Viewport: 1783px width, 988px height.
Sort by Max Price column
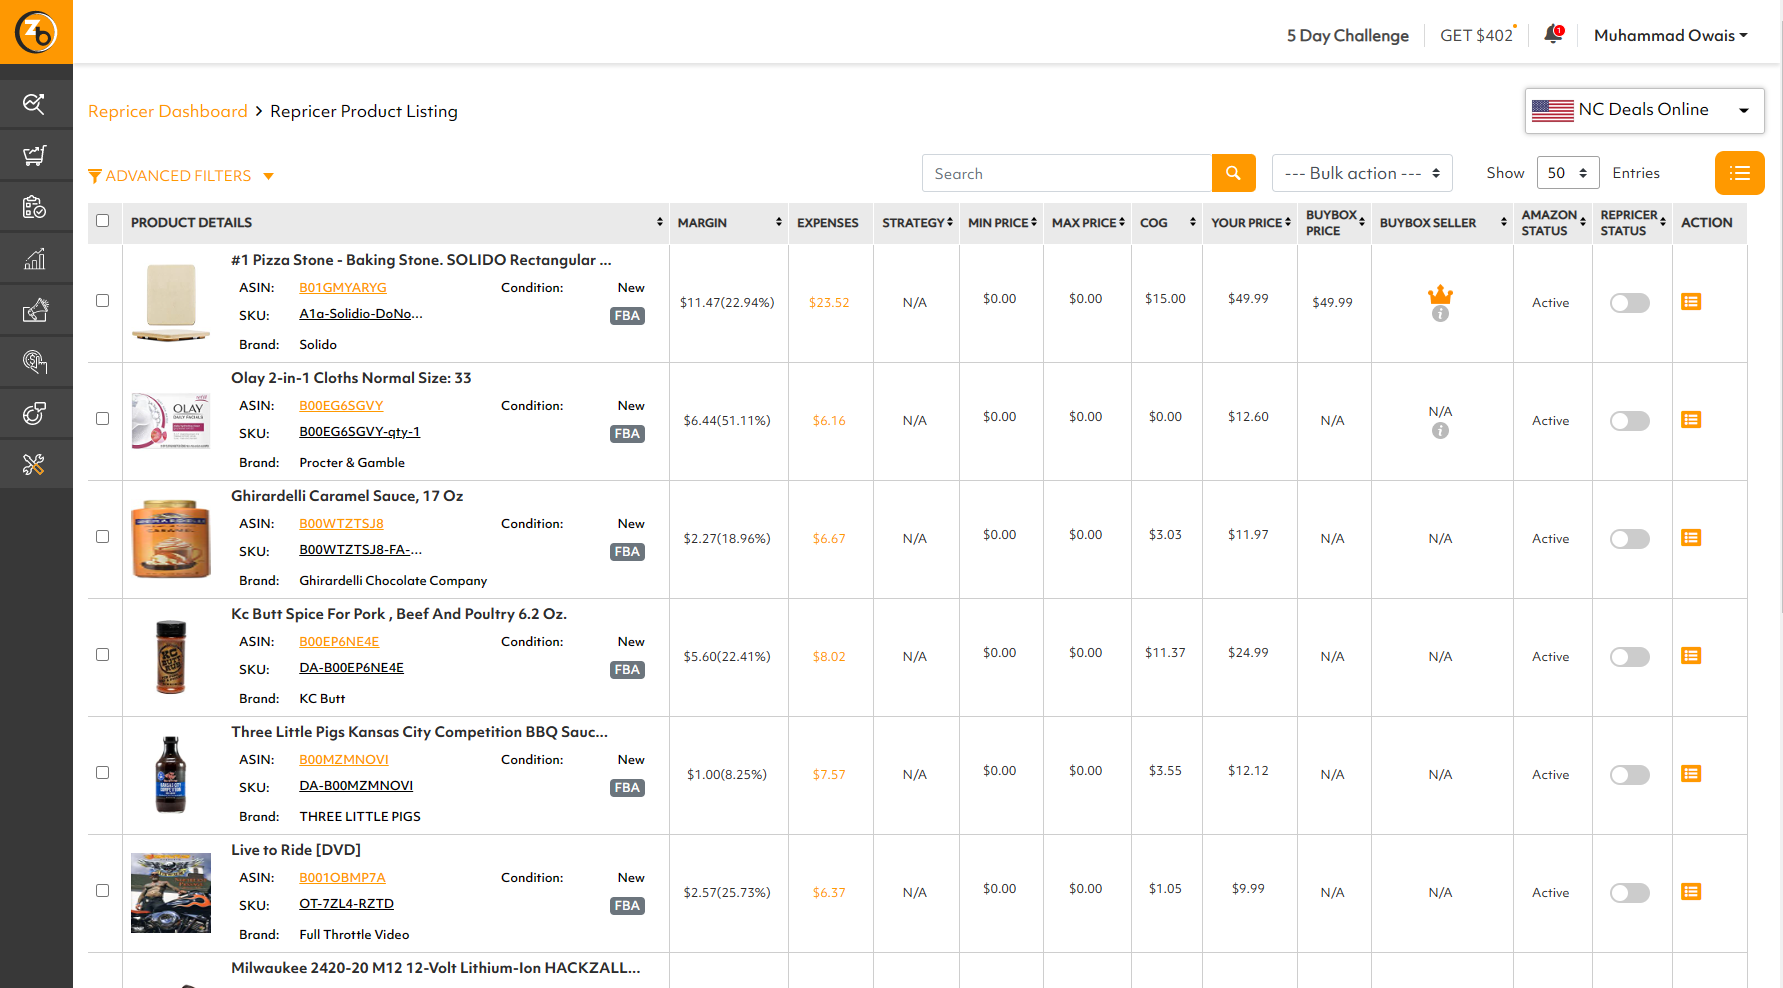1122,222
